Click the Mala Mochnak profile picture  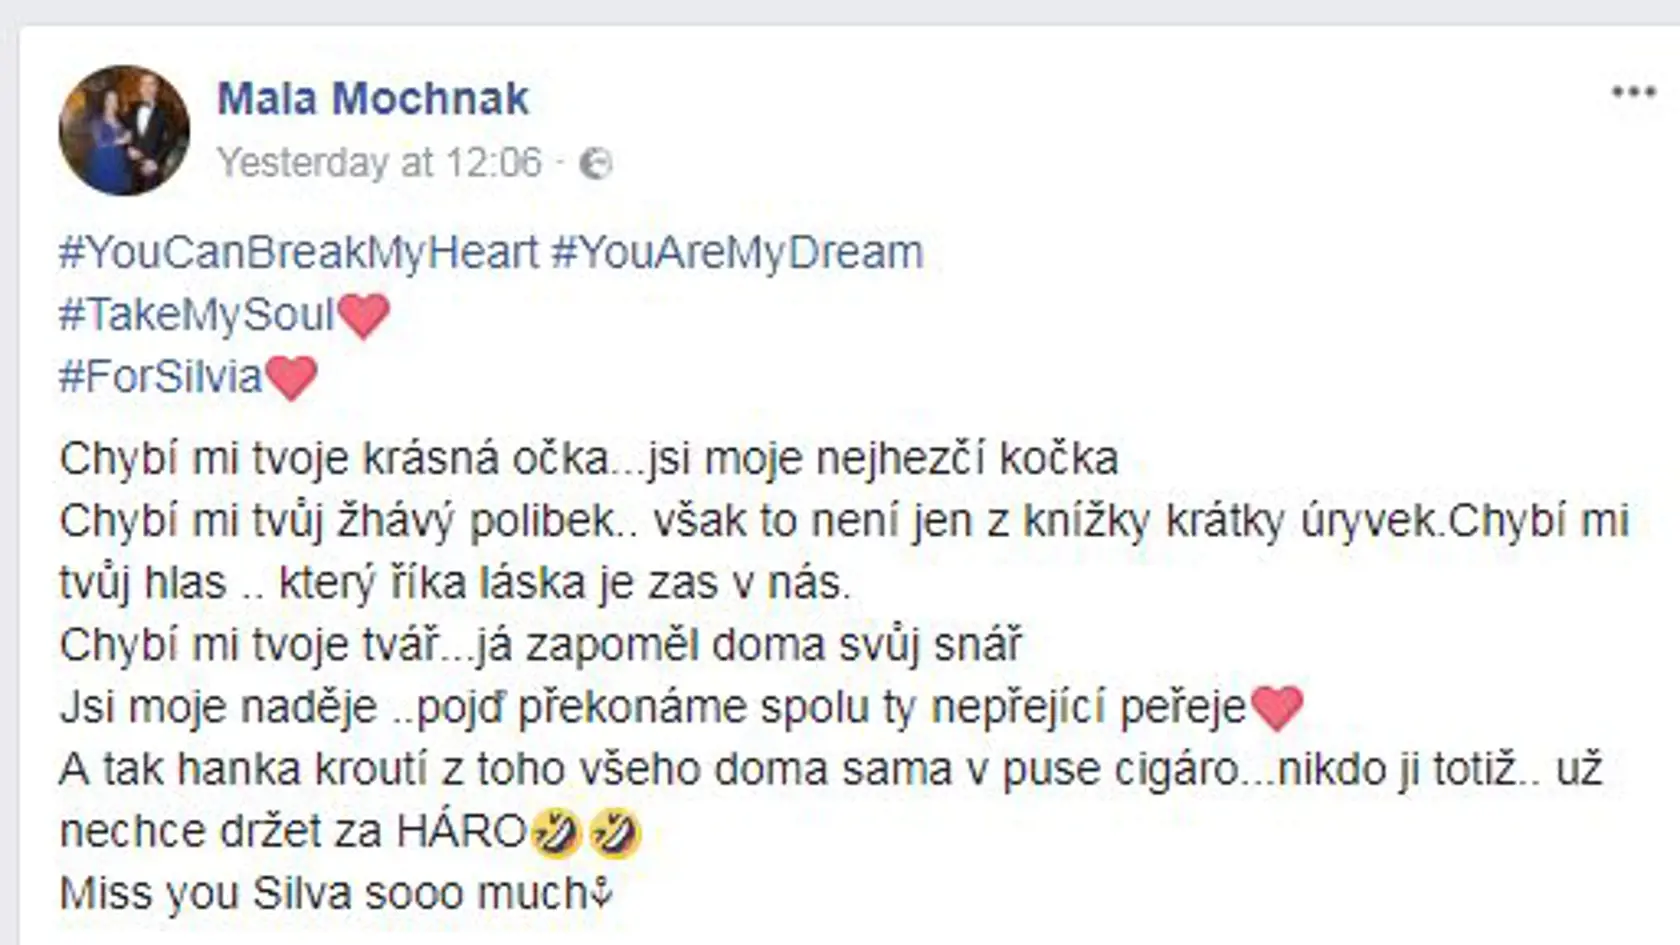[x=125, y=130]
